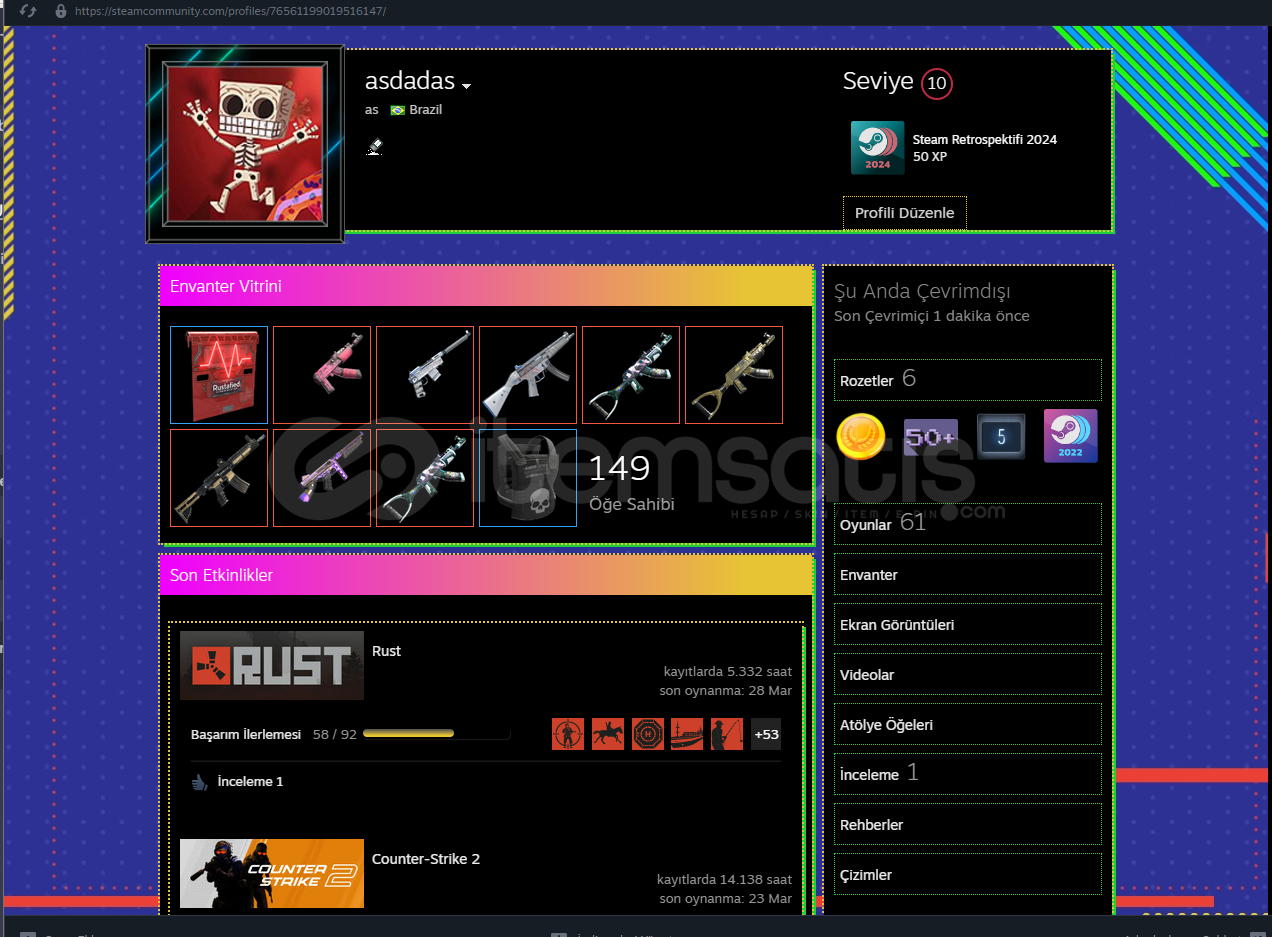Click 'Son Etkinlikler' section header
Viewport: 1272px width, 937px height.
pos(486,575)
